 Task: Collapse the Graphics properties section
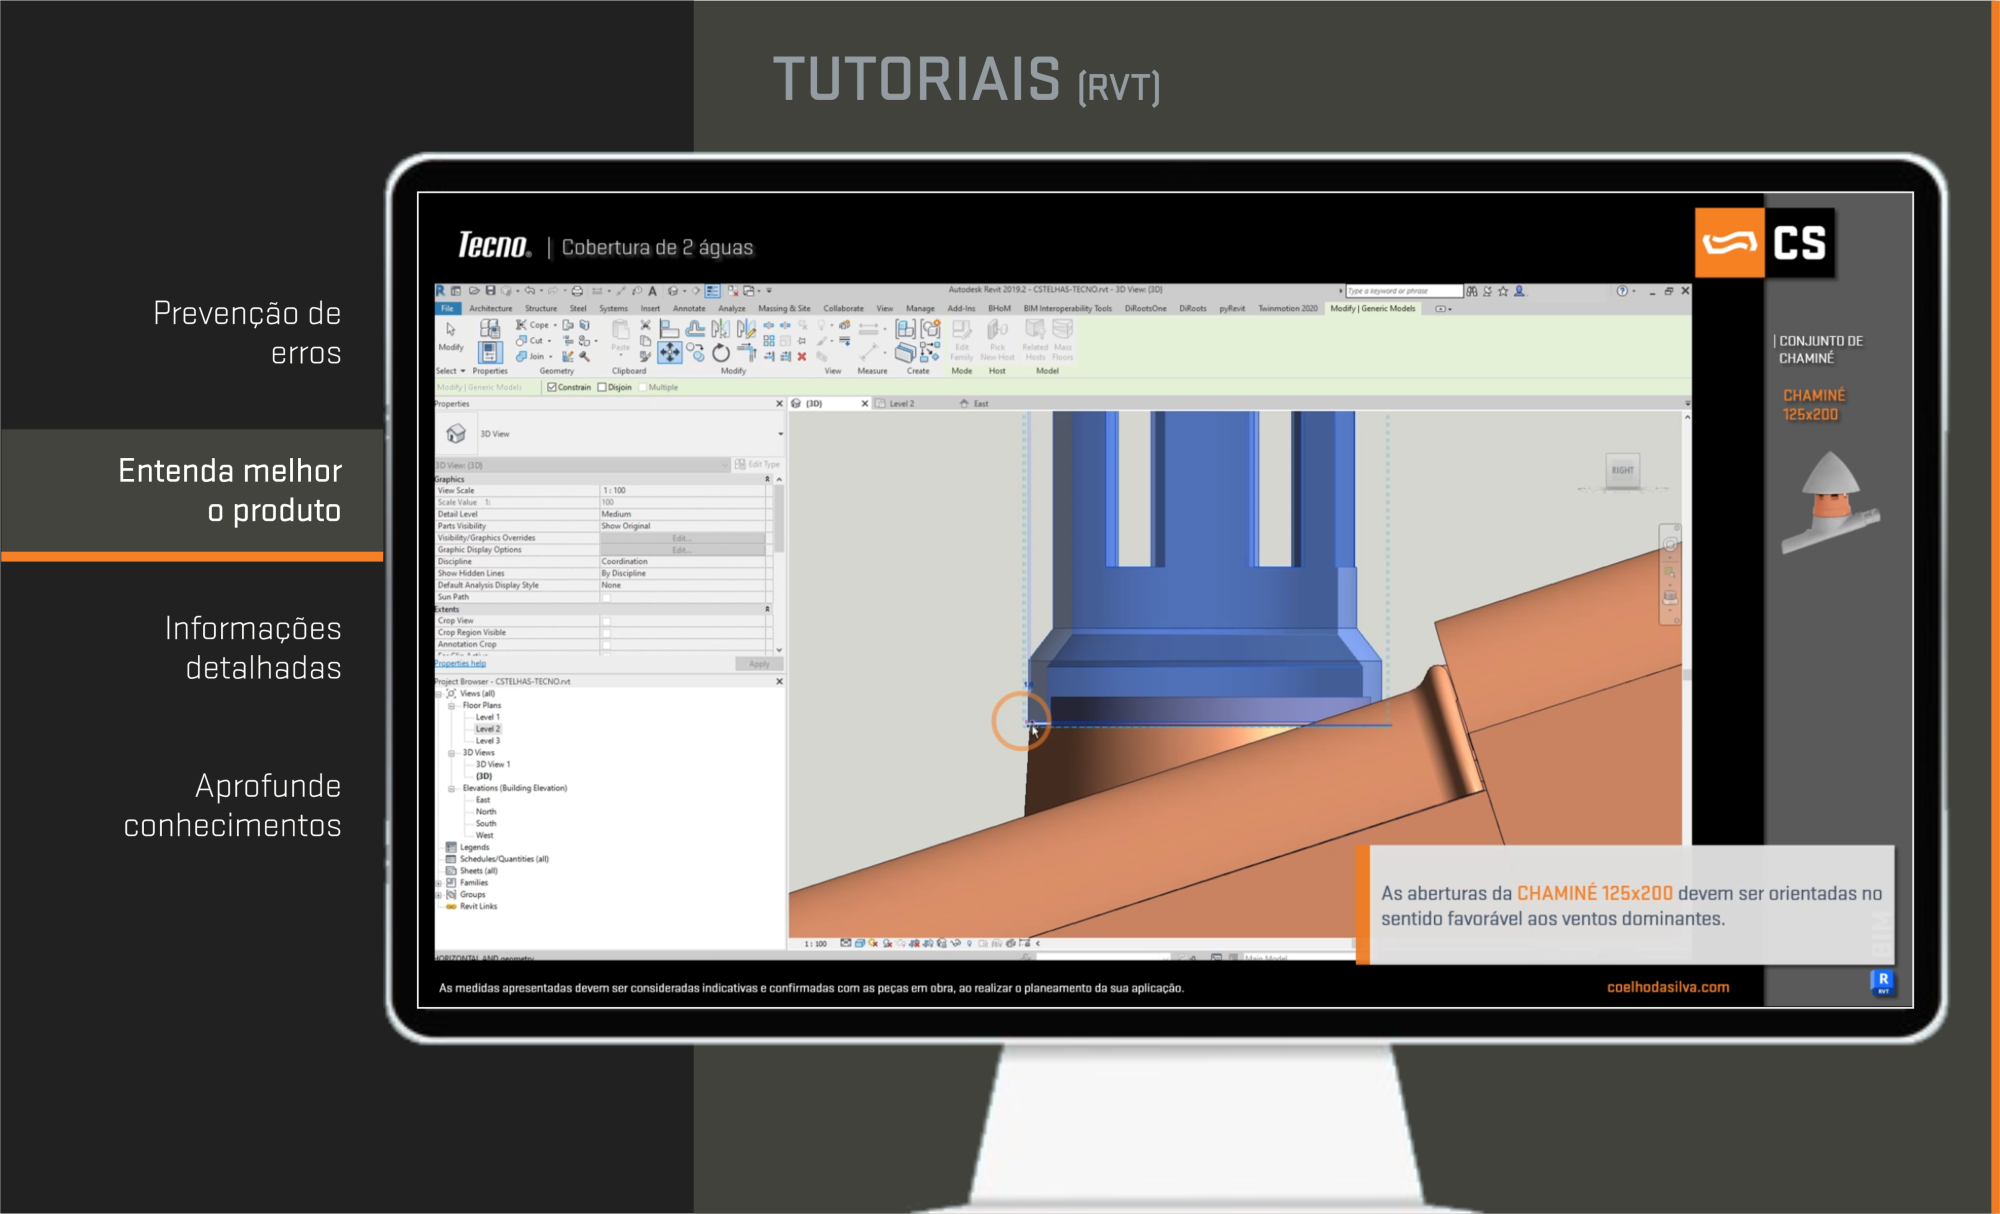tap(767, 479)
